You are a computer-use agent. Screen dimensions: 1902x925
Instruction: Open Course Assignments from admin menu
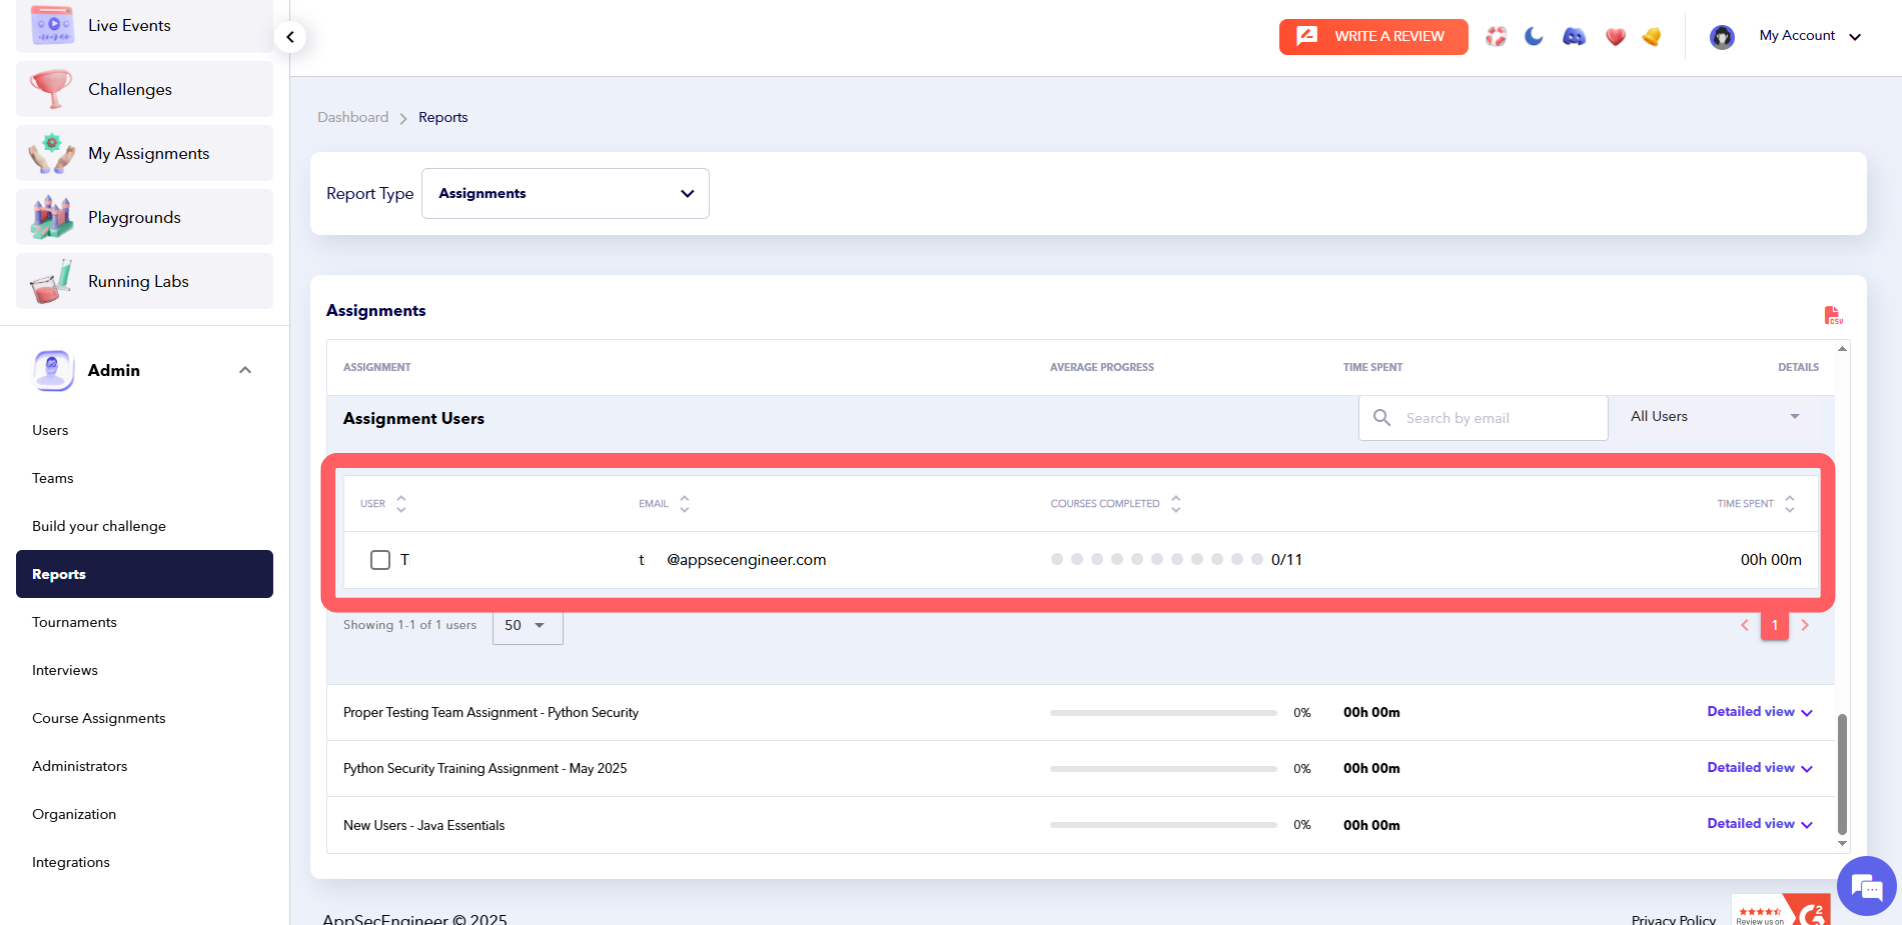pyautogui.click(x=98, y=717)
